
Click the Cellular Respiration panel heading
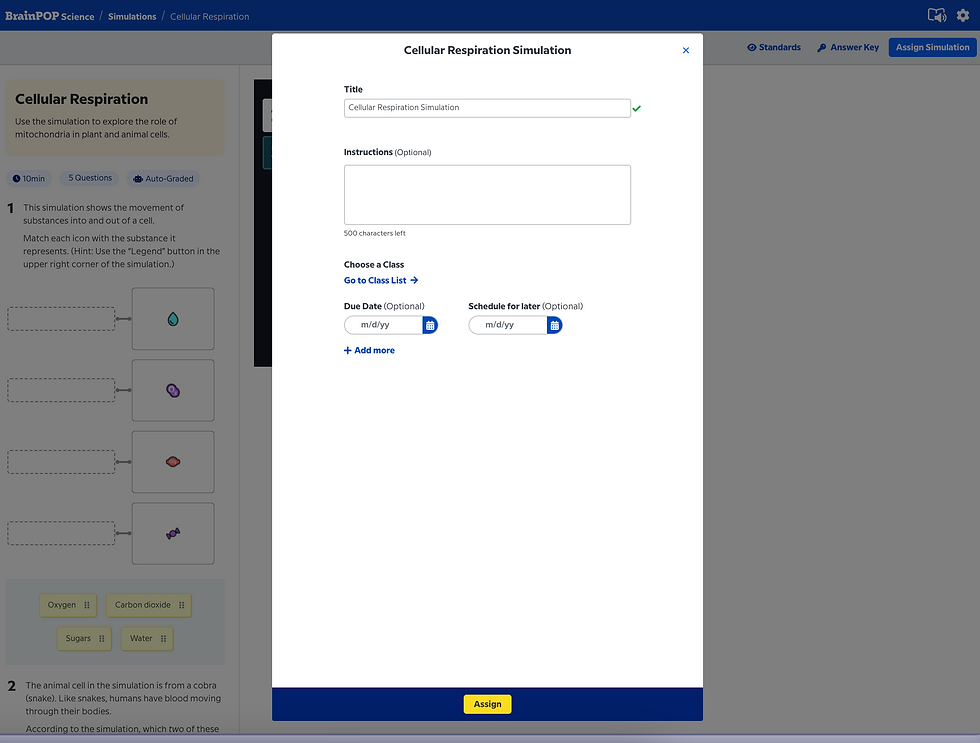point(81,99)
